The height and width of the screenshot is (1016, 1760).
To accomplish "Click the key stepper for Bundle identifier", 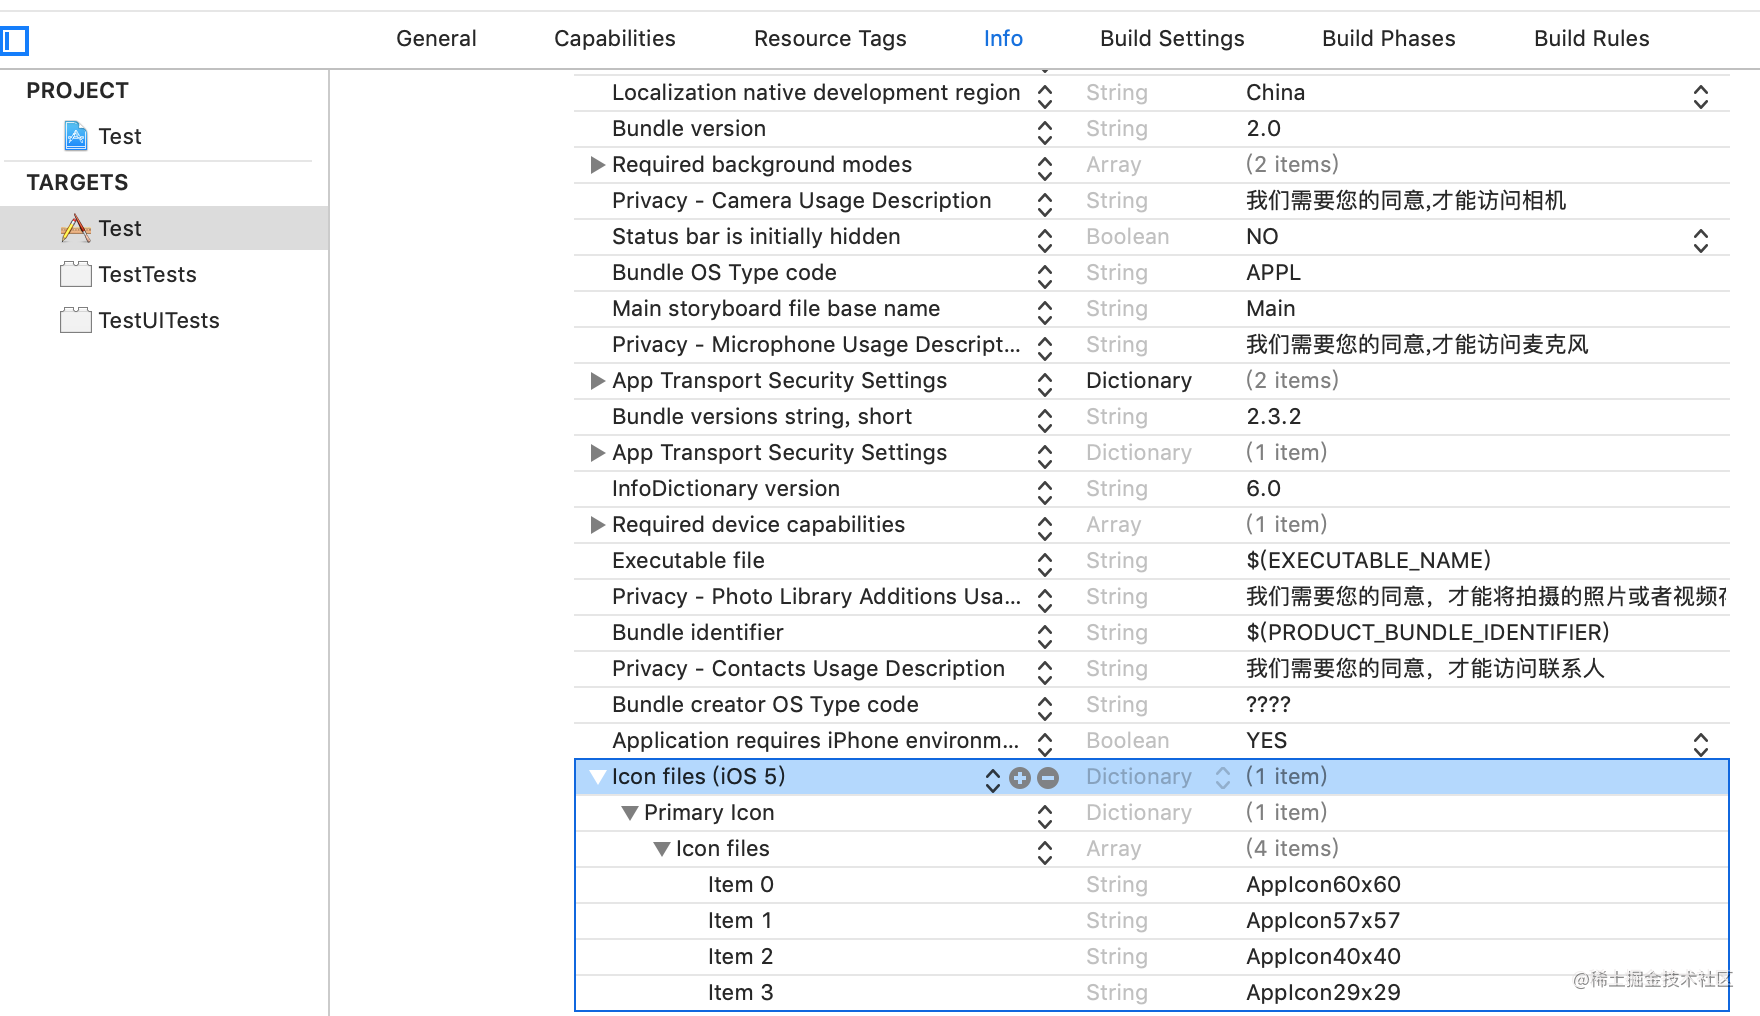I will click(1045, 637).
